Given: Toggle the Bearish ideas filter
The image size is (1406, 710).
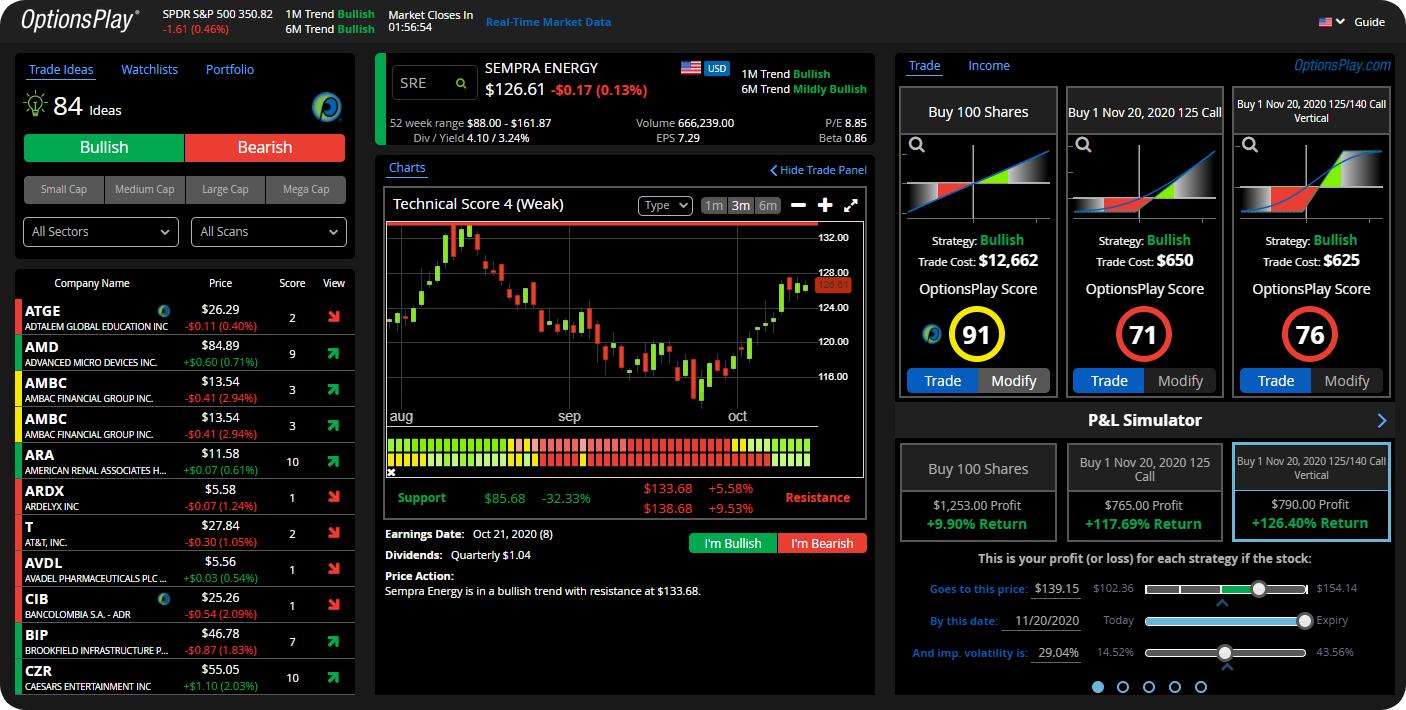Looking at the screenshot, I should pos(265,148).
